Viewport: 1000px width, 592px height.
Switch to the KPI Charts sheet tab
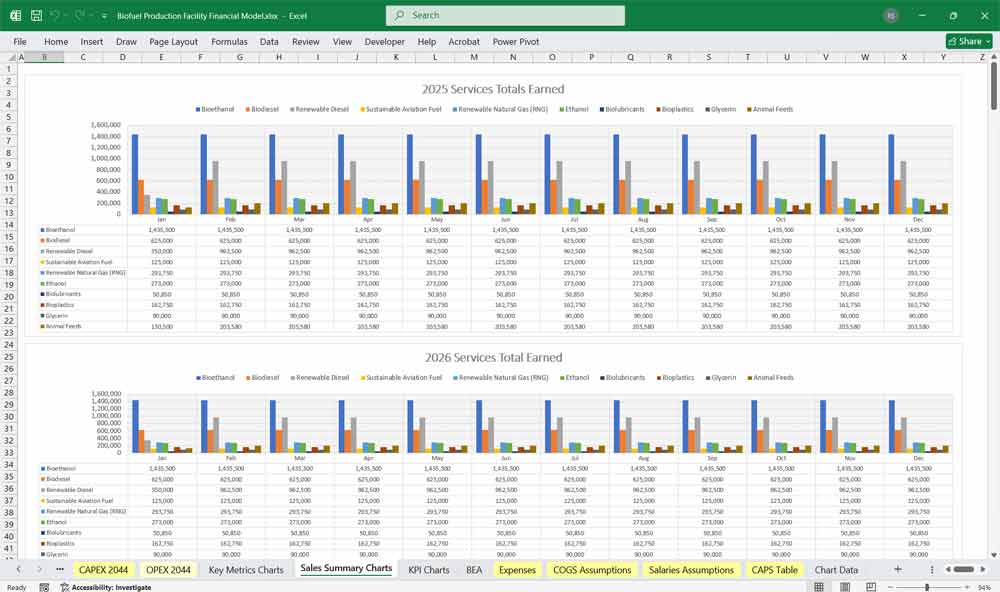click(428, 569)
